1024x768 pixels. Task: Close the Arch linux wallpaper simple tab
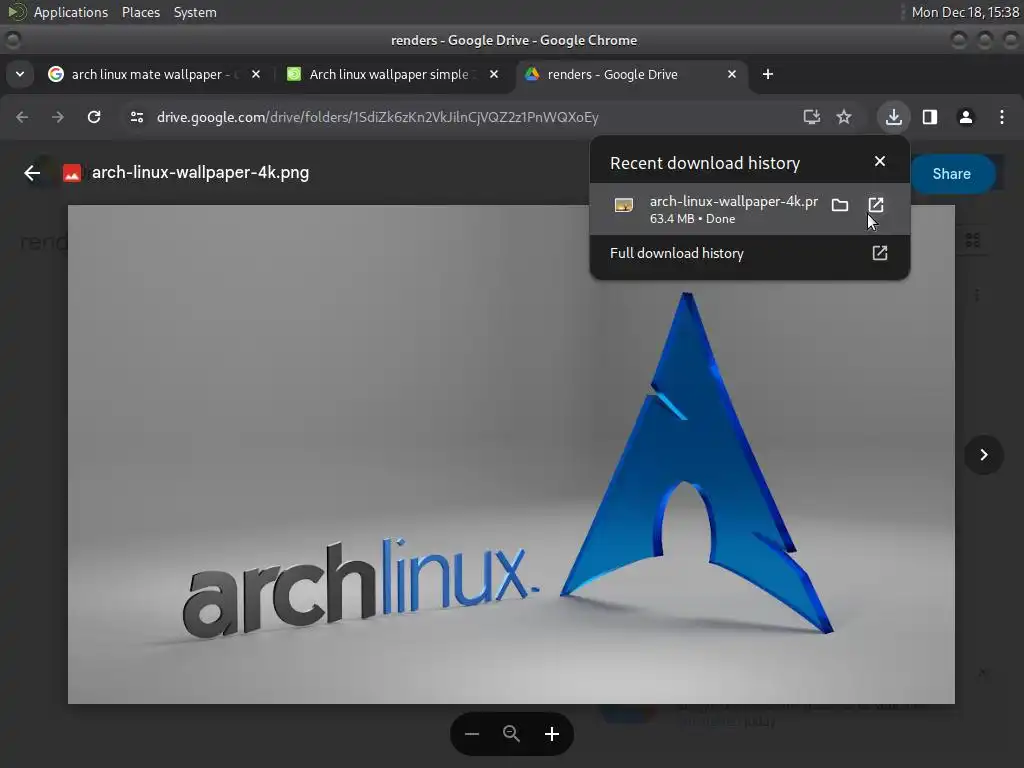(x=494, y=74)
